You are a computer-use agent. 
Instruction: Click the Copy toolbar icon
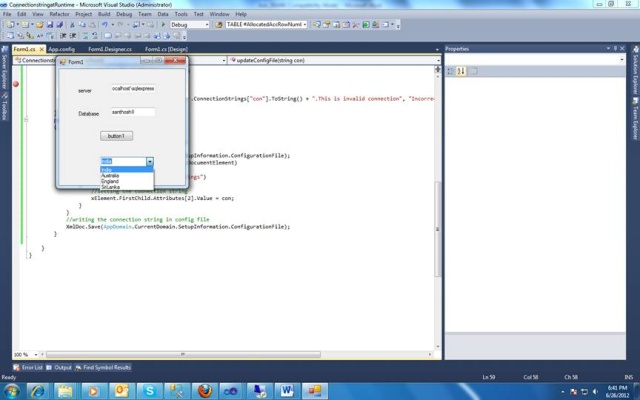point(82,25)
